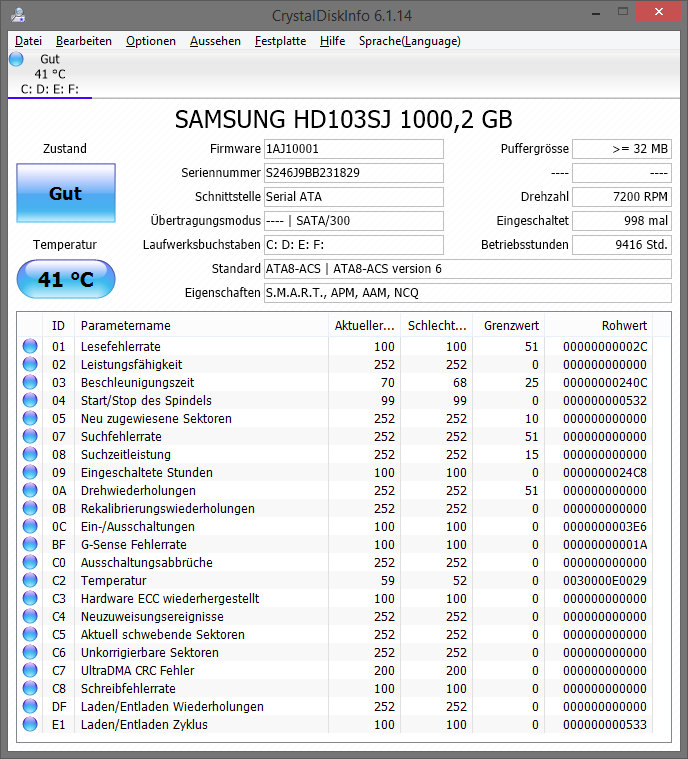The height and width of the screenshot is (759, 688).
Task: Click the Betriebsstunden field showing 9416 Std.
Action: 622,244
